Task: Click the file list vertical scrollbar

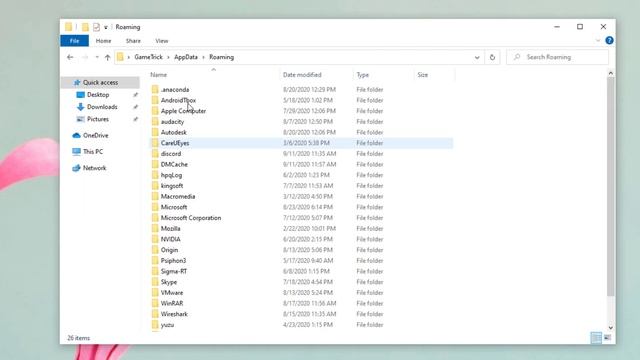Action: (x=611, y=187)
